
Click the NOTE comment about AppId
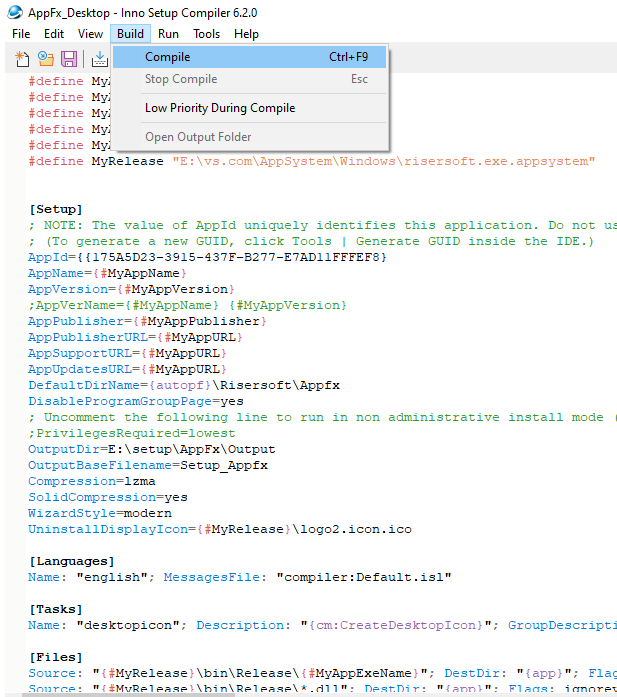(x=322, y=225)
